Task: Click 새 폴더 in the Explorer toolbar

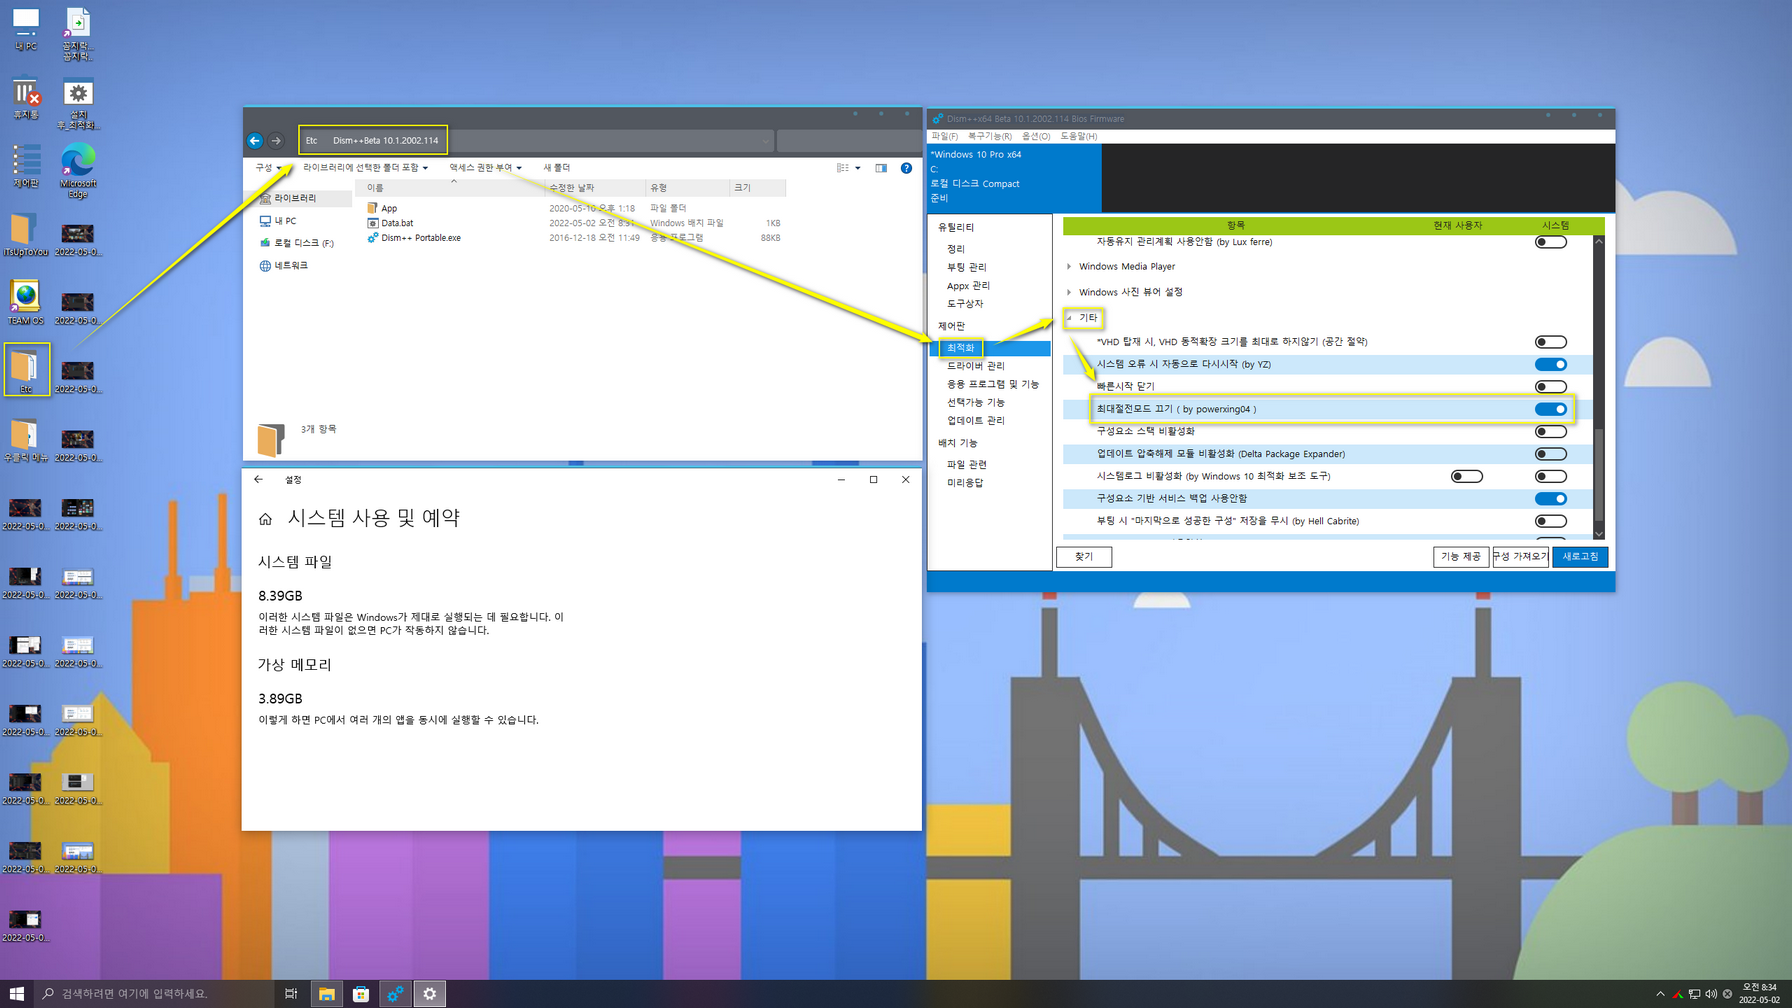Action: click(557, 168)
